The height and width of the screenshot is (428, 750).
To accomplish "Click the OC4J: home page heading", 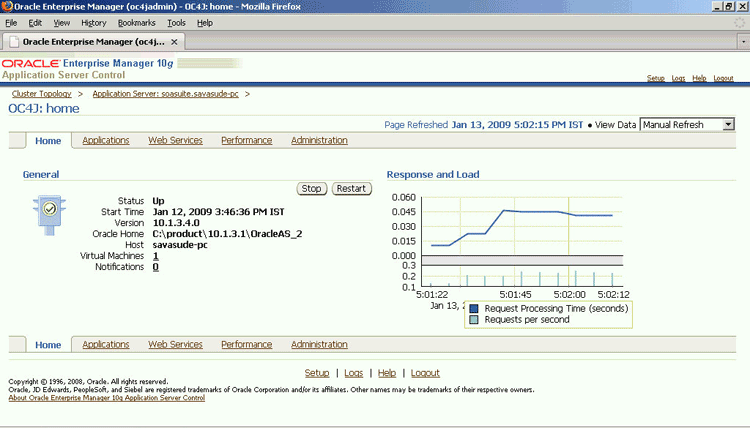I will tap(44, 109).
